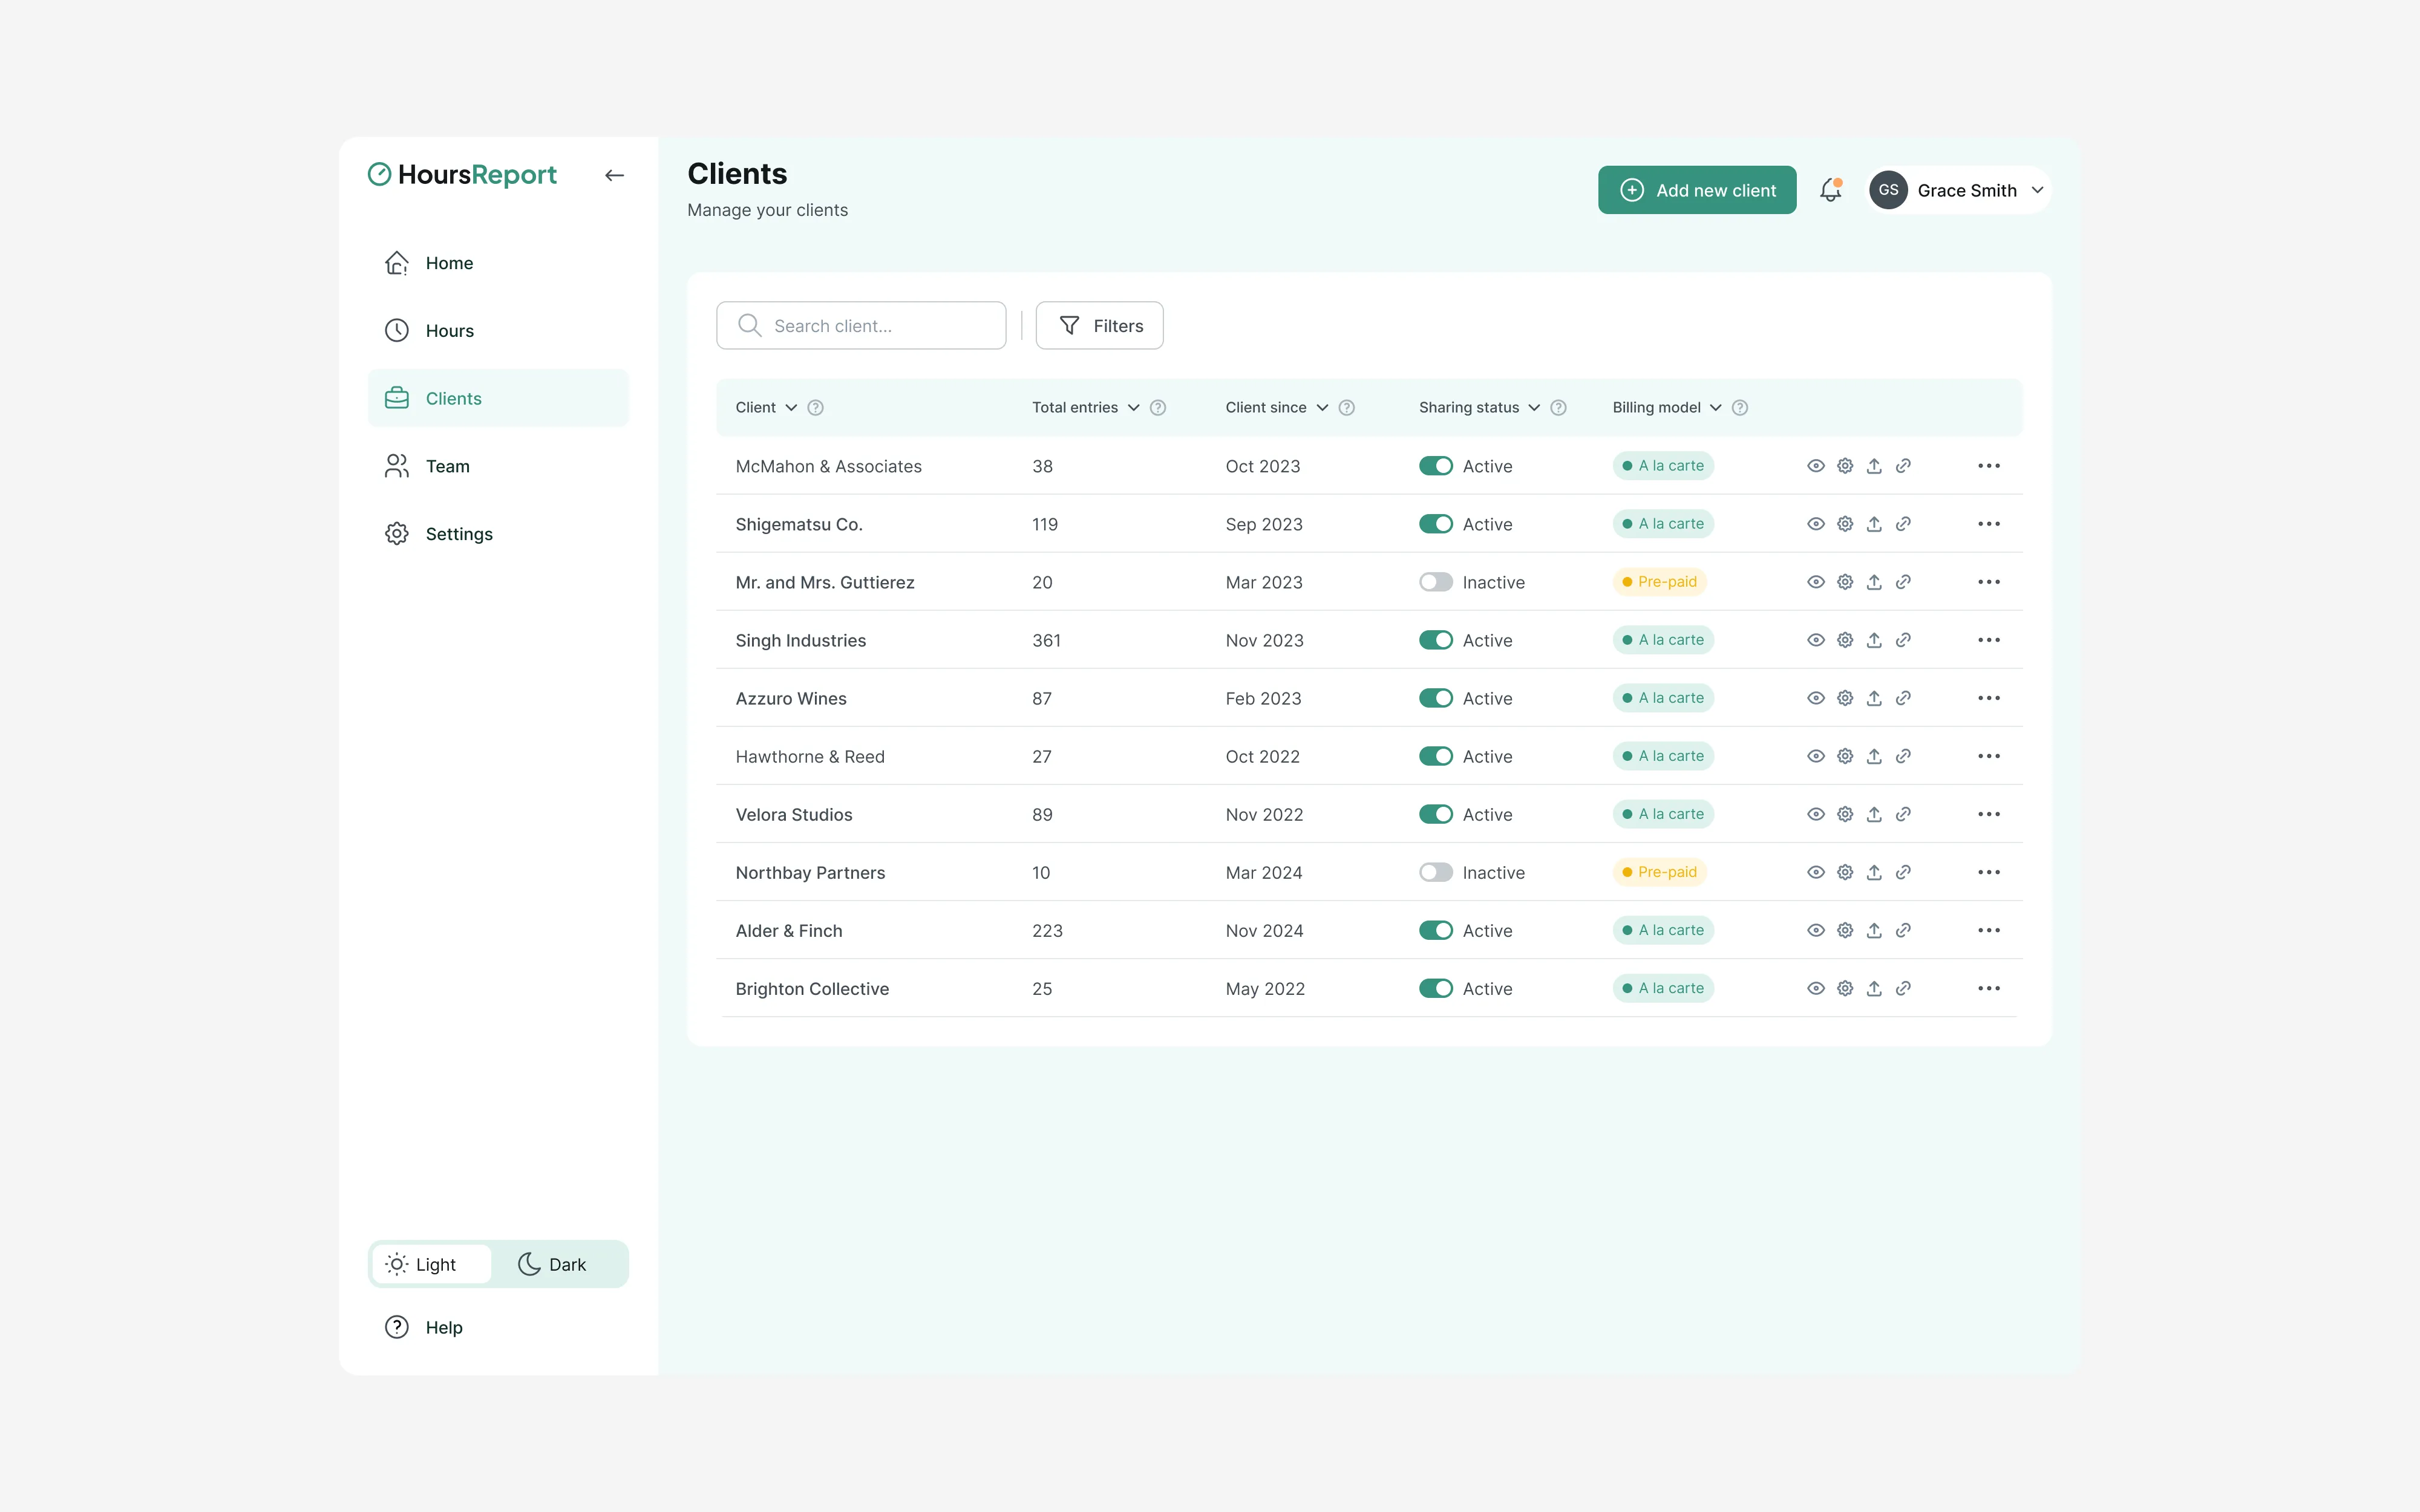Open three-dot menu for Hawthorne & Reed

1988,756
